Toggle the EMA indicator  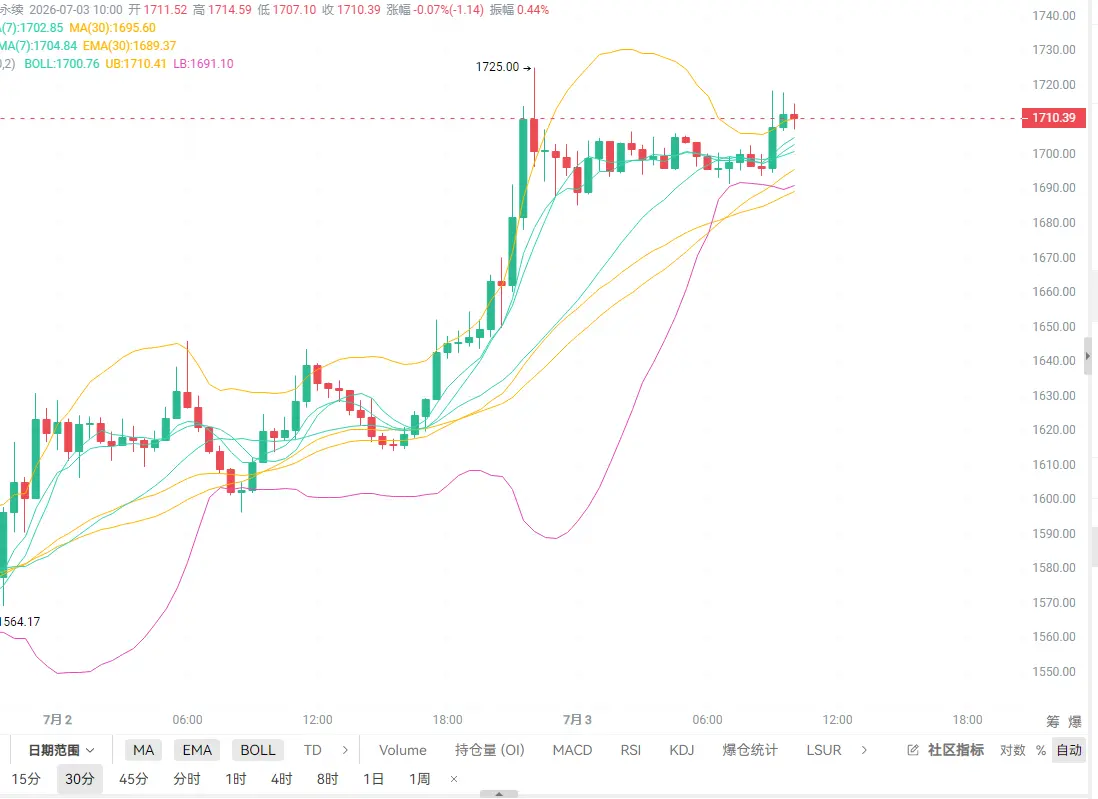coord(197,750)
